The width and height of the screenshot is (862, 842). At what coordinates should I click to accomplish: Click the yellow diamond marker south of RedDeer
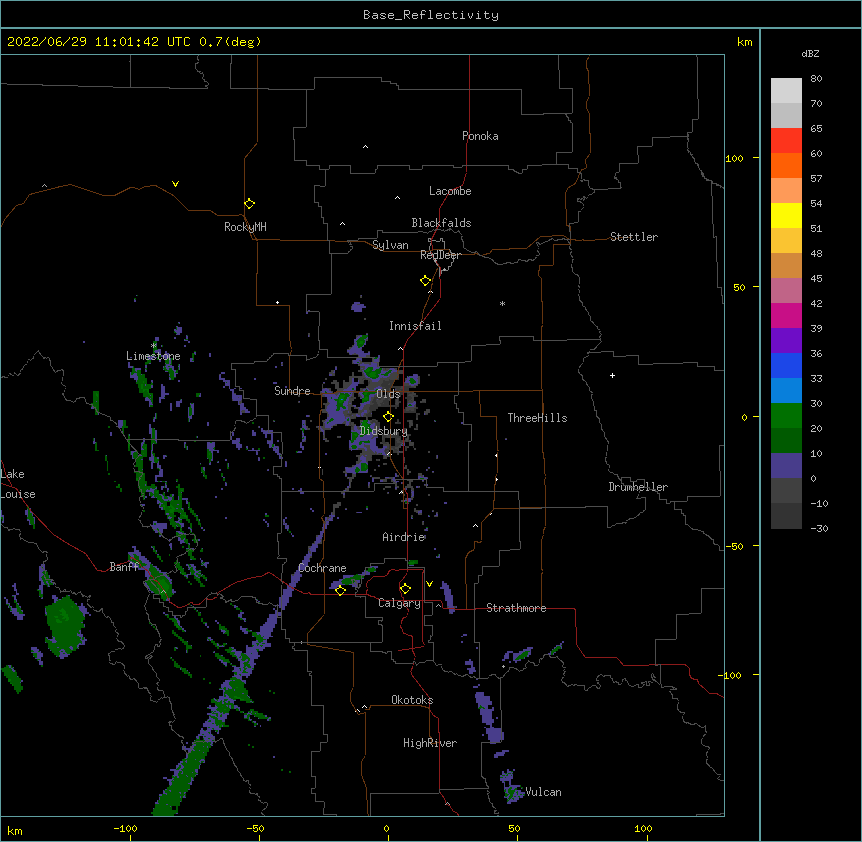click(x=426, y=281)
